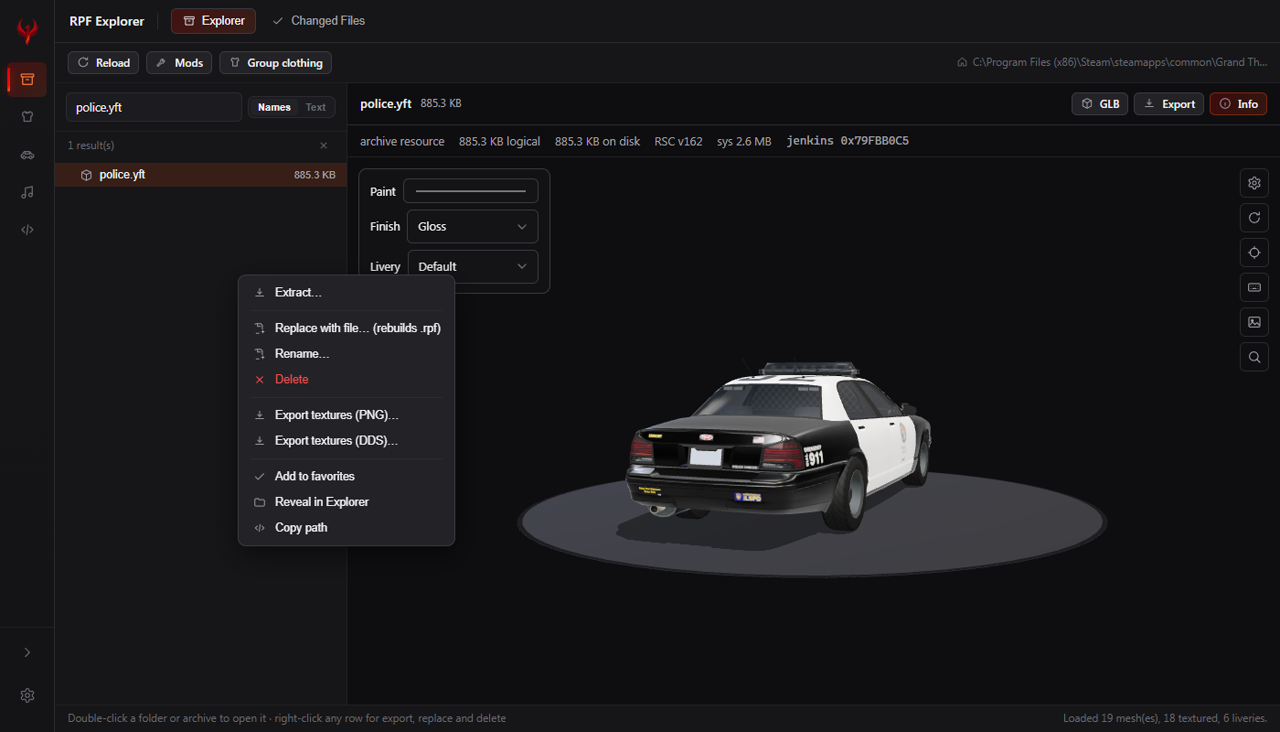This screenshot has height=732, width=1280.
Task: Click the viewer magnifier search icon
Action: click(1254, 357)
